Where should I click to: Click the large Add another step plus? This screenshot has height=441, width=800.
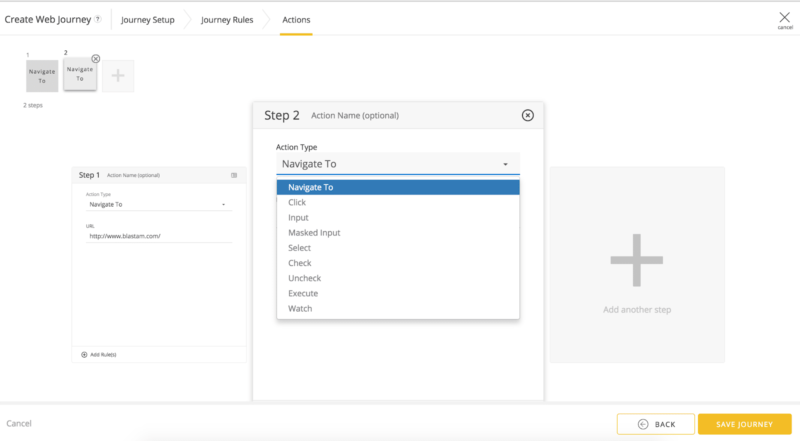pos(636,260)
